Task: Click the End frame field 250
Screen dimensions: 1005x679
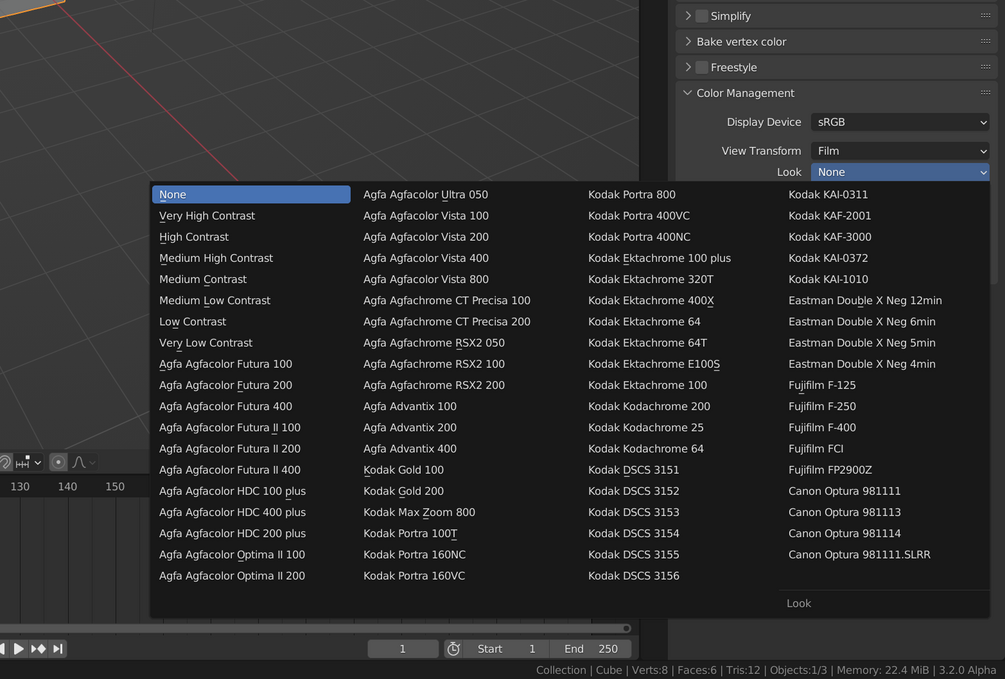Action: click(590, 649)
